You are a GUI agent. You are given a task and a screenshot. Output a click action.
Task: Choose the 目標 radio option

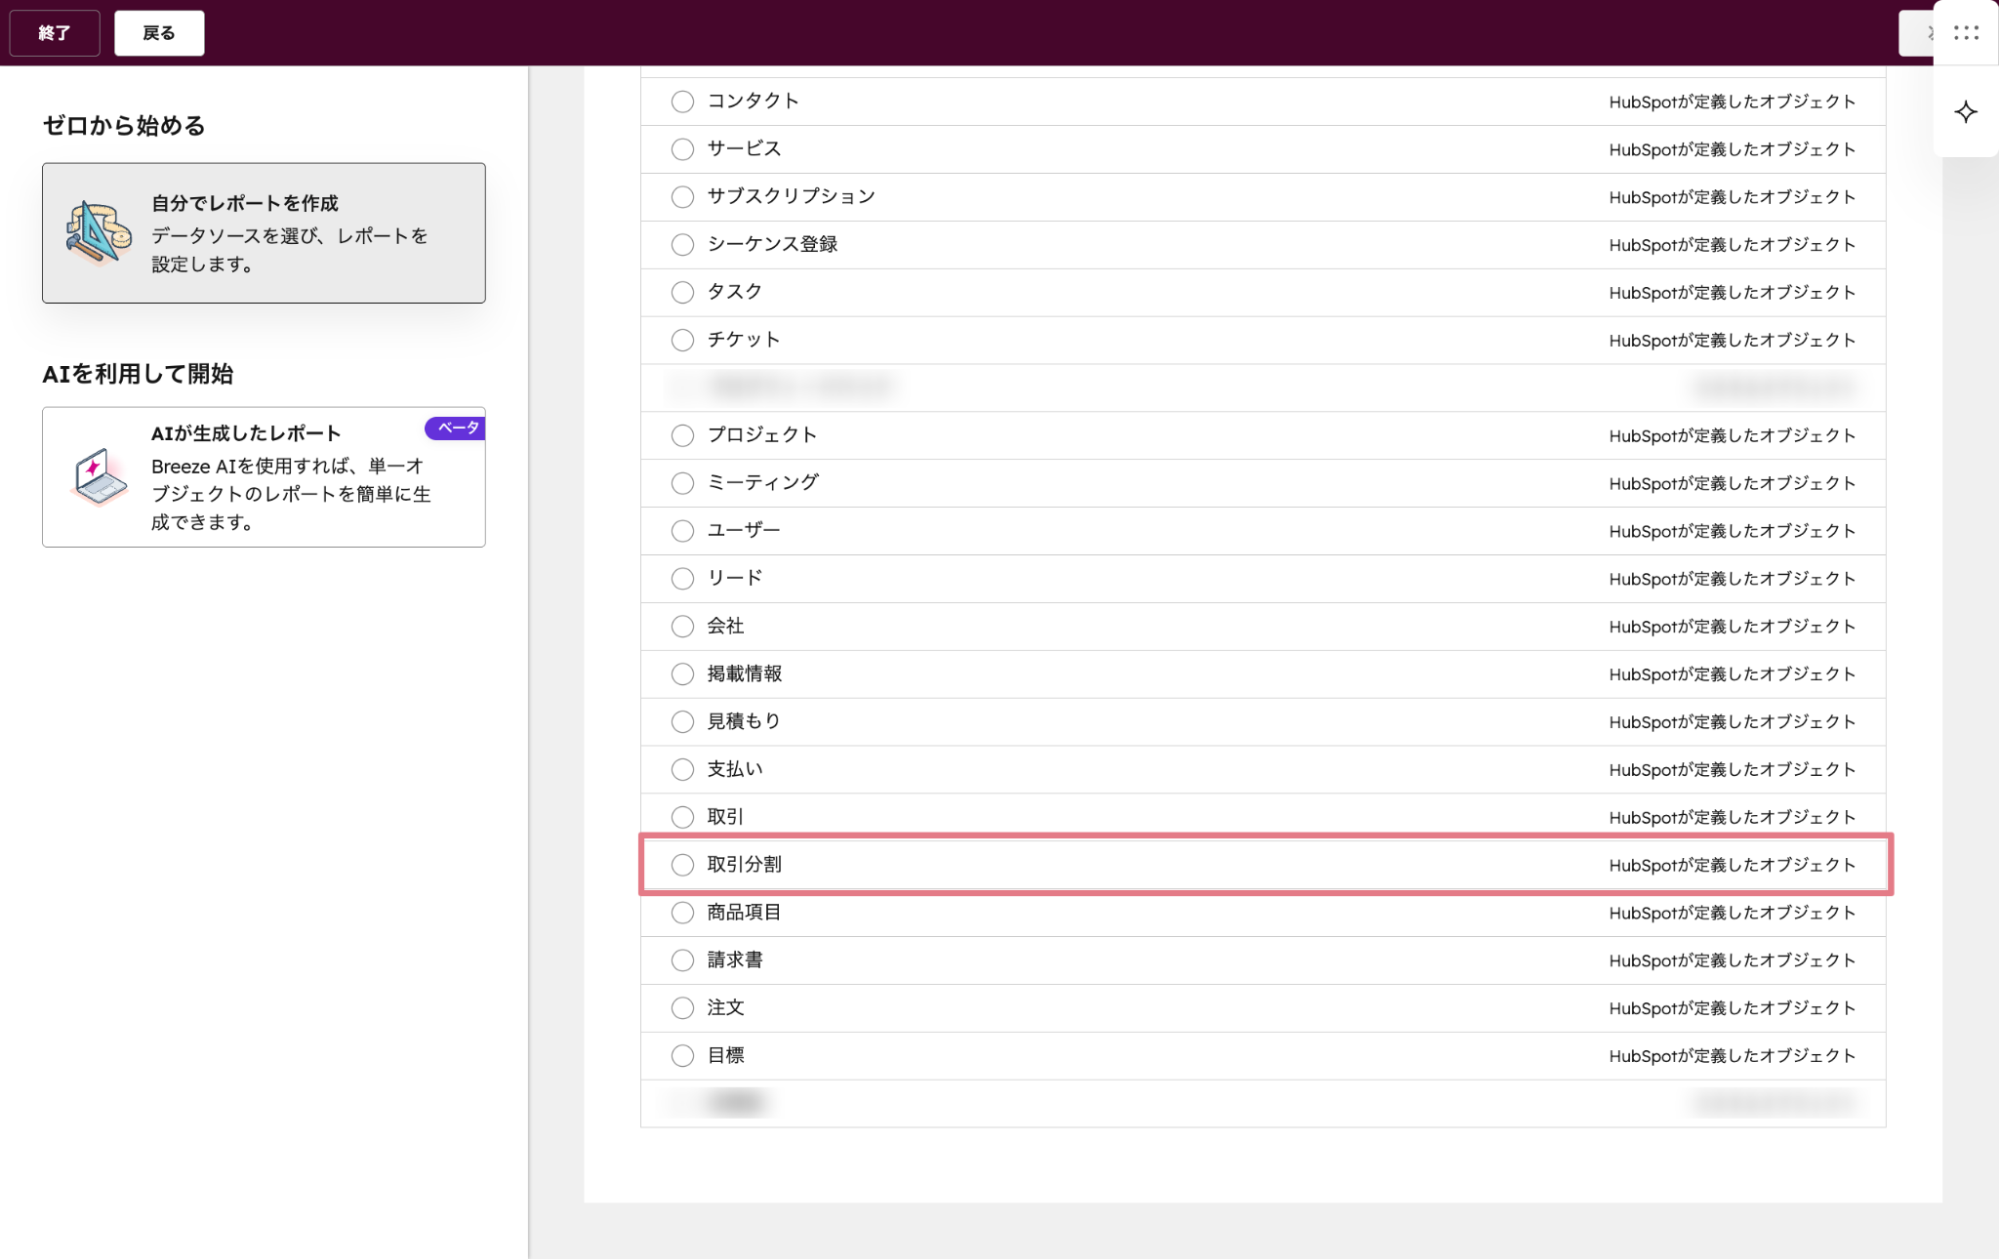point(682,1055)
